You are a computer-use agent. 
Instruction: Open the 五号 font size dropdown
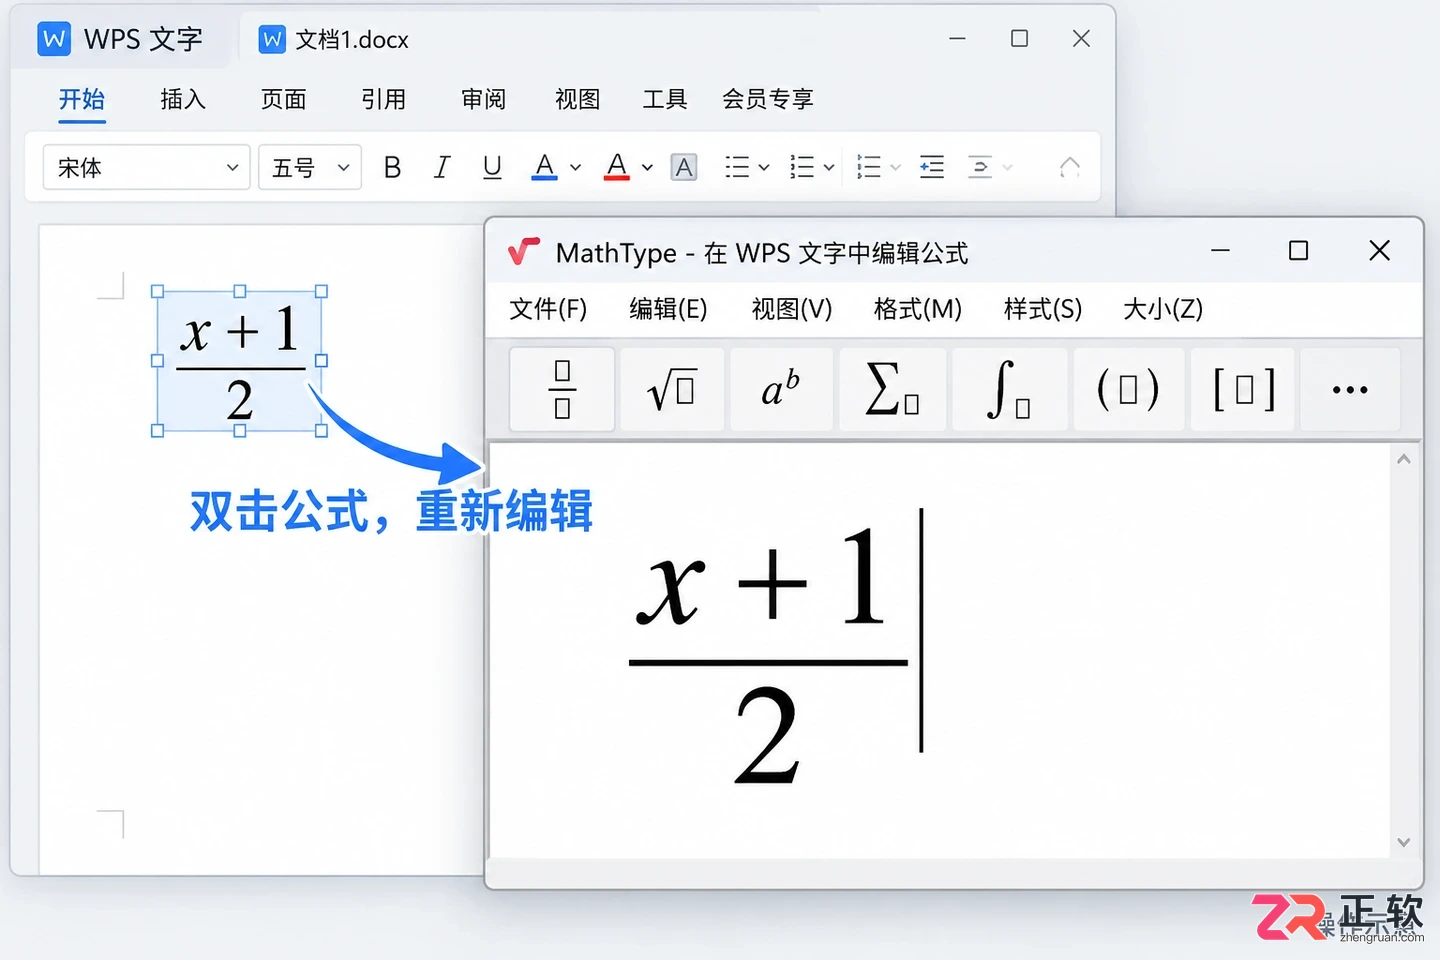pyautogui.click(x=310, y=167)
